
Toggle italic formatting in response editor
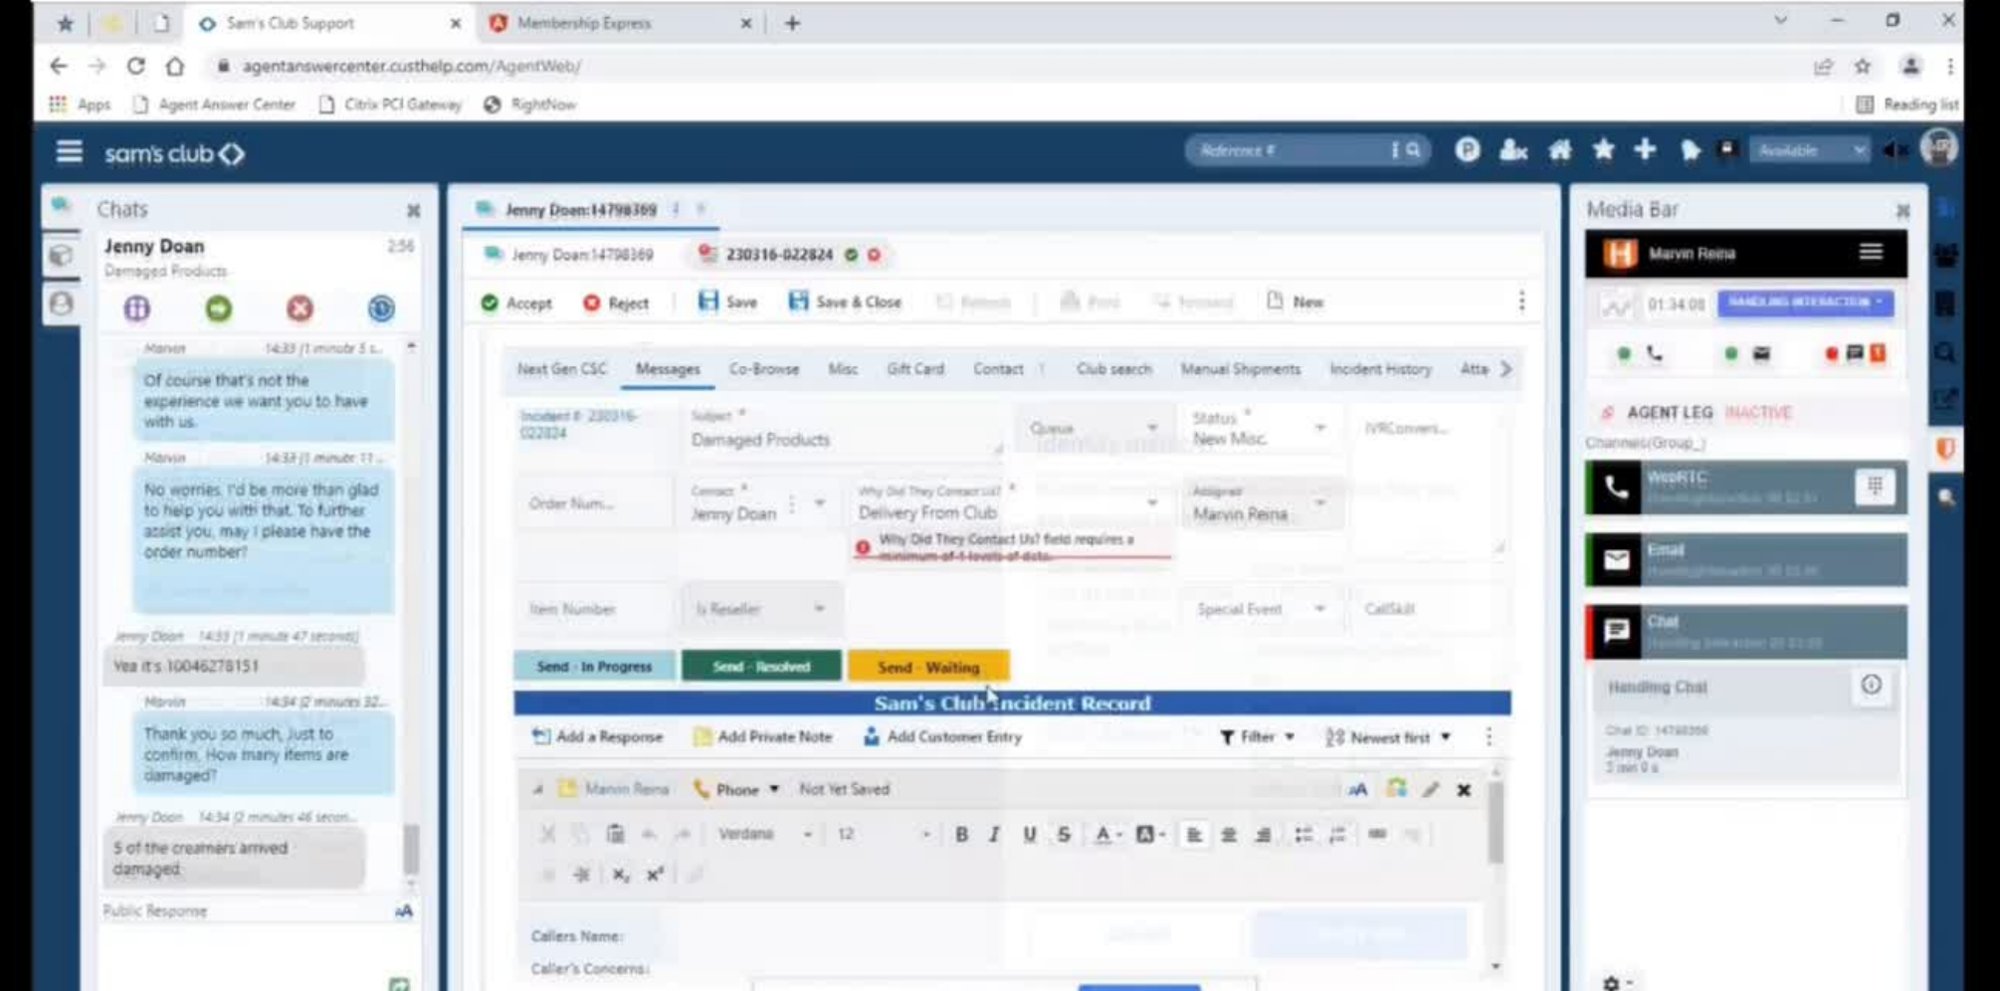point(994,834)
